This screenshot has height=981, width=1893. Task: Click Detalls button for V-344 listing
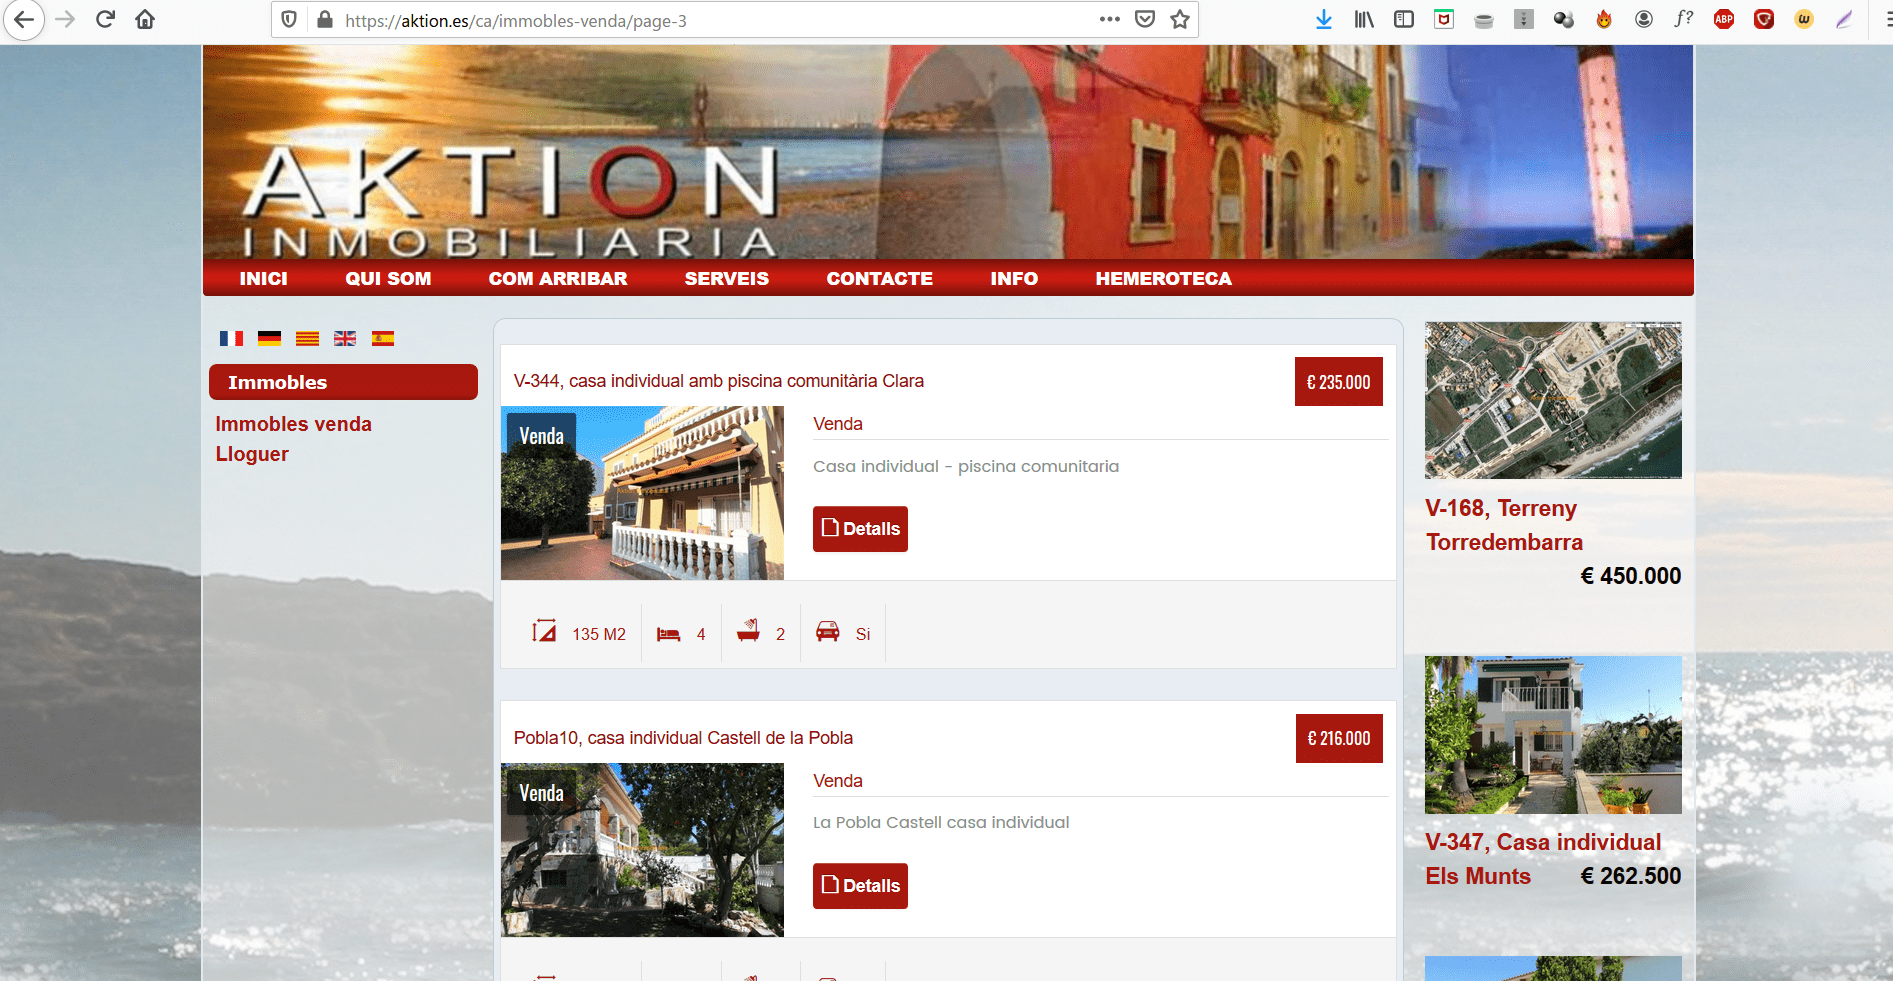point(860,529)
